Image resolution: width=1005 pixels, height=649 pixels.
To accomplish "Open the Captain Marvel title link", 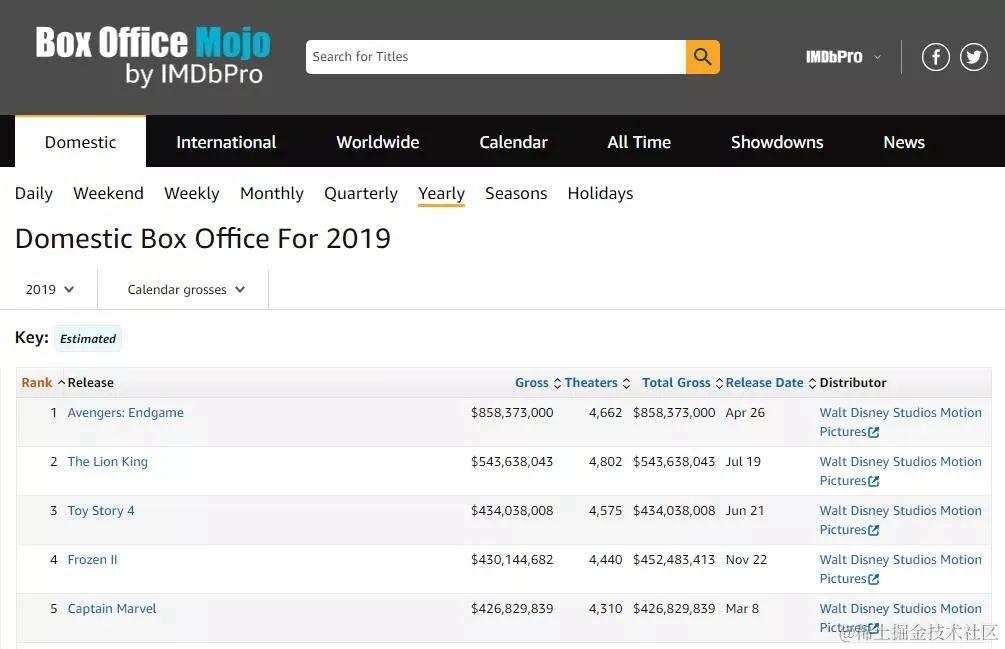I will point(112,609).
